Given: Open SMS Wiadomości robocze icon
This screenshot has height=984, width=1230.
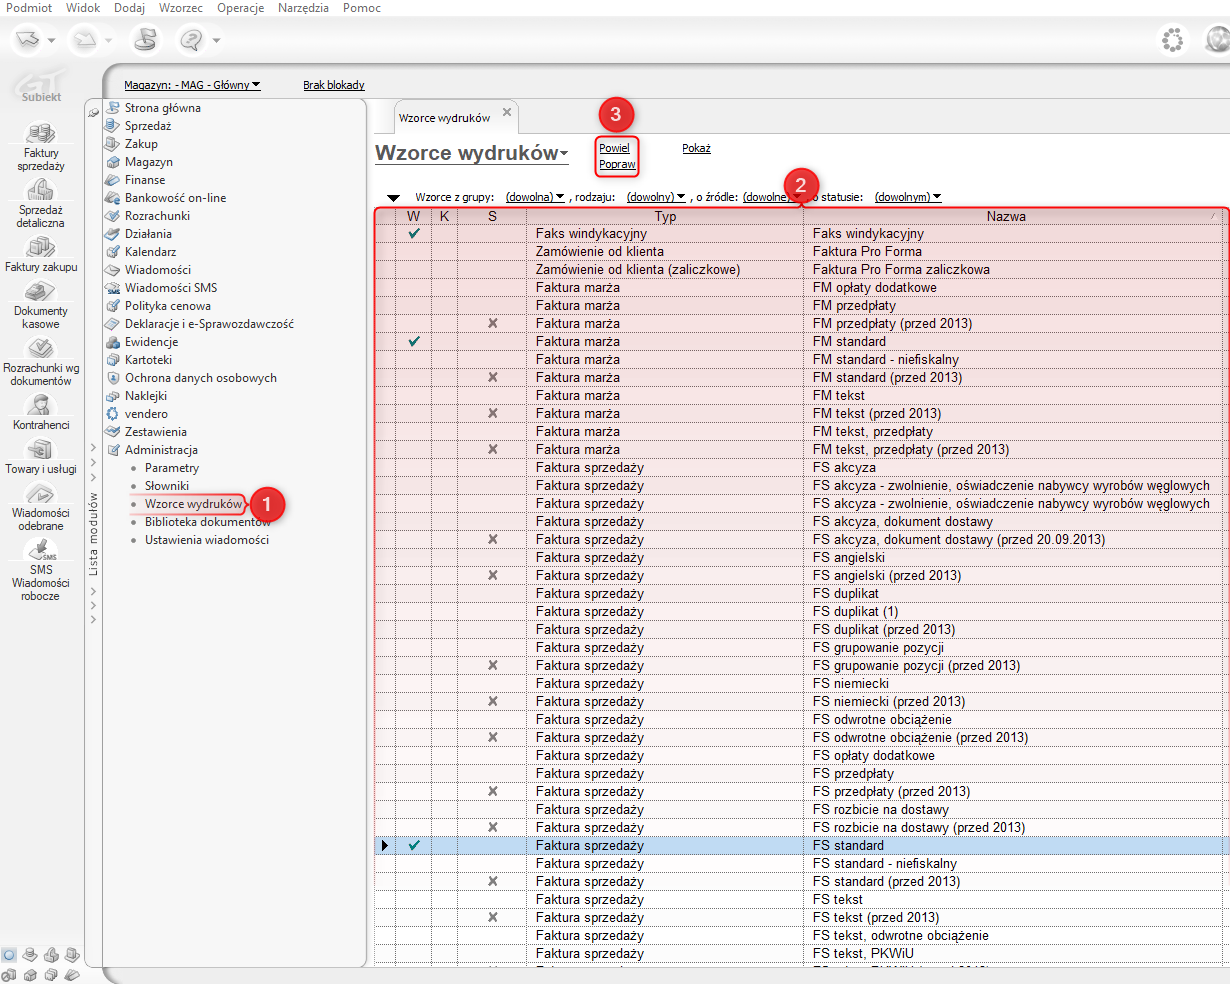Looking at the screenshot, I should tap(41, 550).
